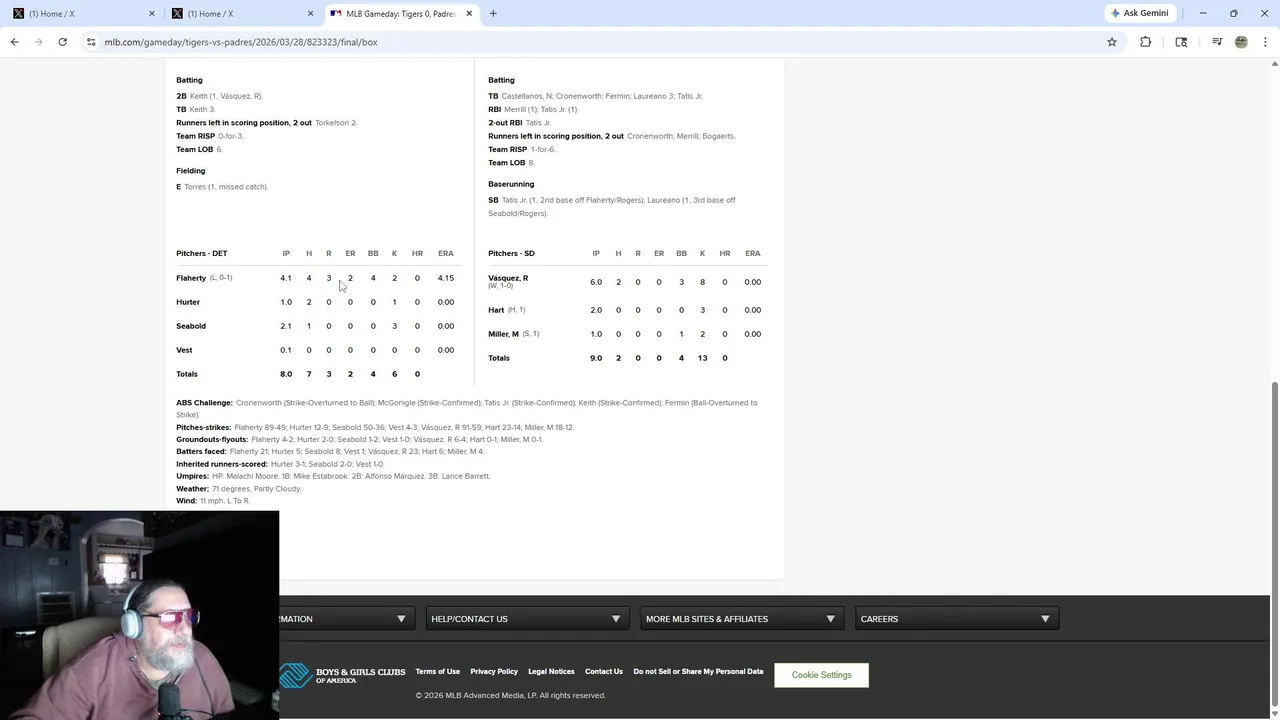The height and width of the screenshot is (720, 1280).
Task: Open Legal Notices link
Action: pyautogui.click(x=551, y=671)
